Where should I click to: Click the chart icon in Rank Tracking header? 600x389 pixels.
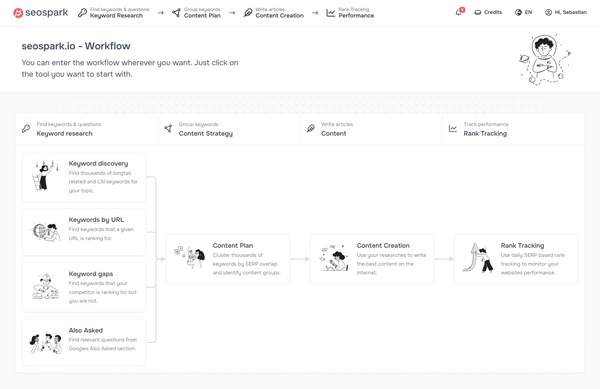(x=453, y=129)
